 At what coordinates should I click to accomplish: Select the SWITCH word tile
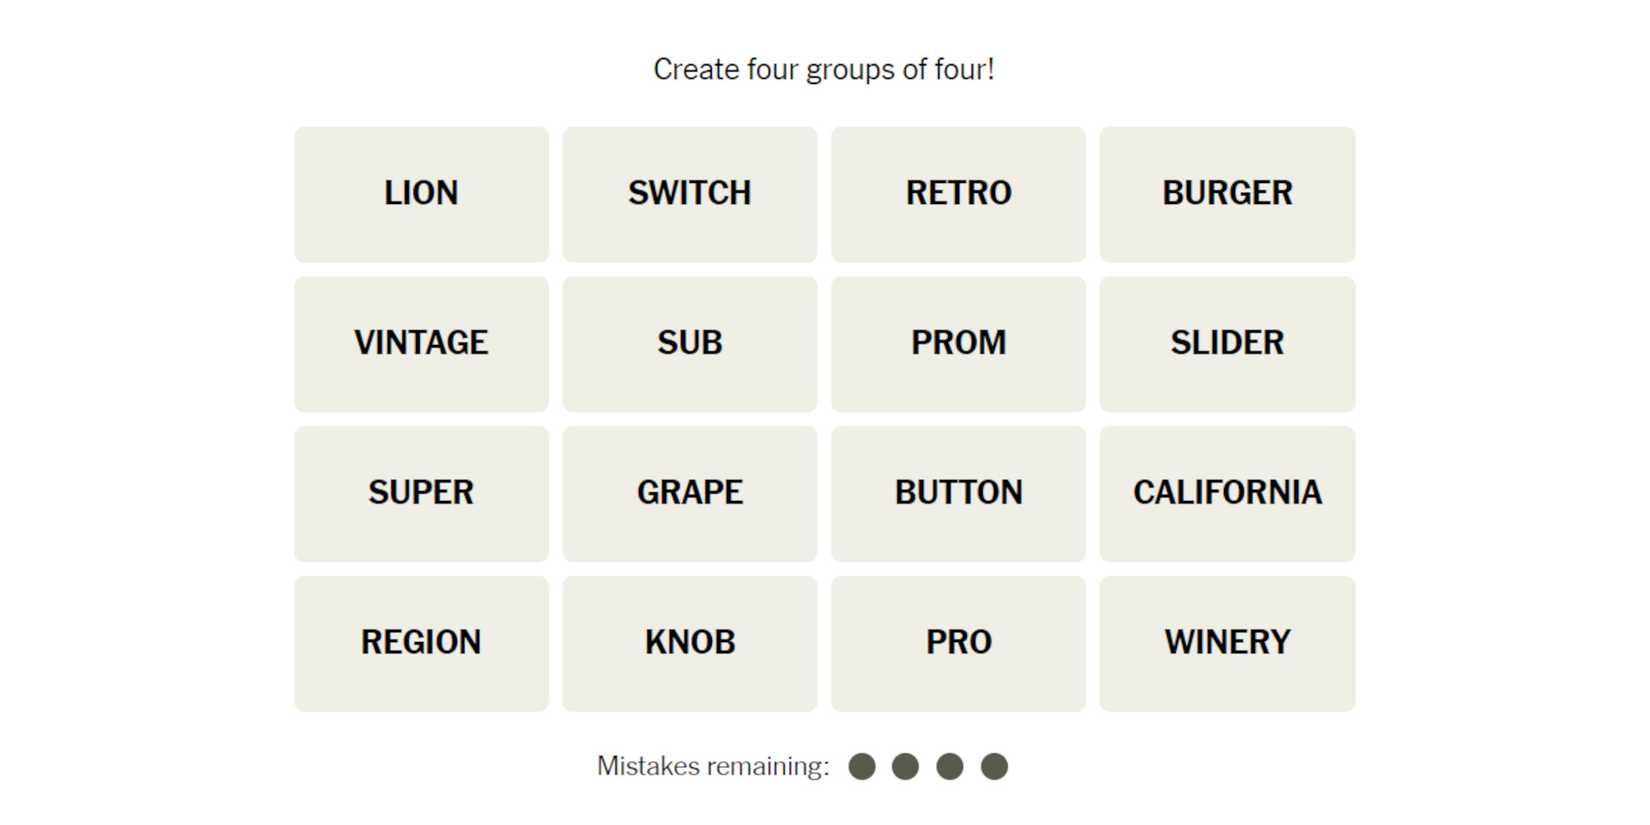(x=689, y=194)
